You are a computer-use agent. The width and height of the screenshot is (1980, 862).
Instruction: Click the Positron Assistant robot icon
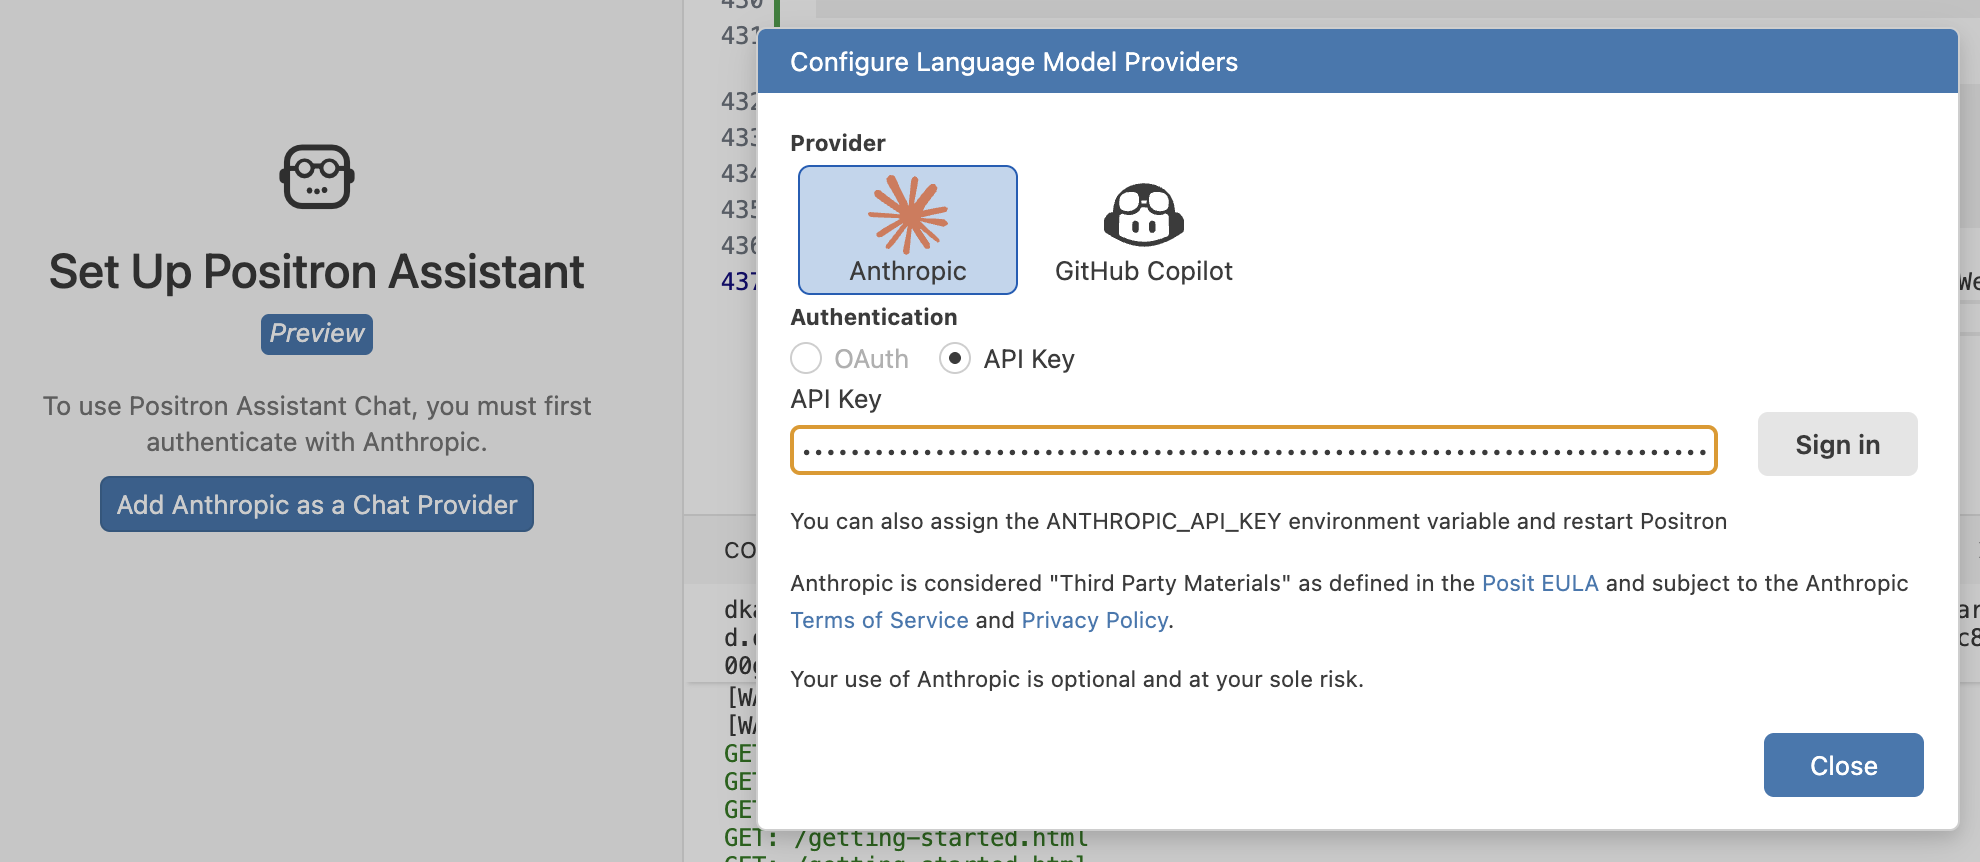(317, 177)
